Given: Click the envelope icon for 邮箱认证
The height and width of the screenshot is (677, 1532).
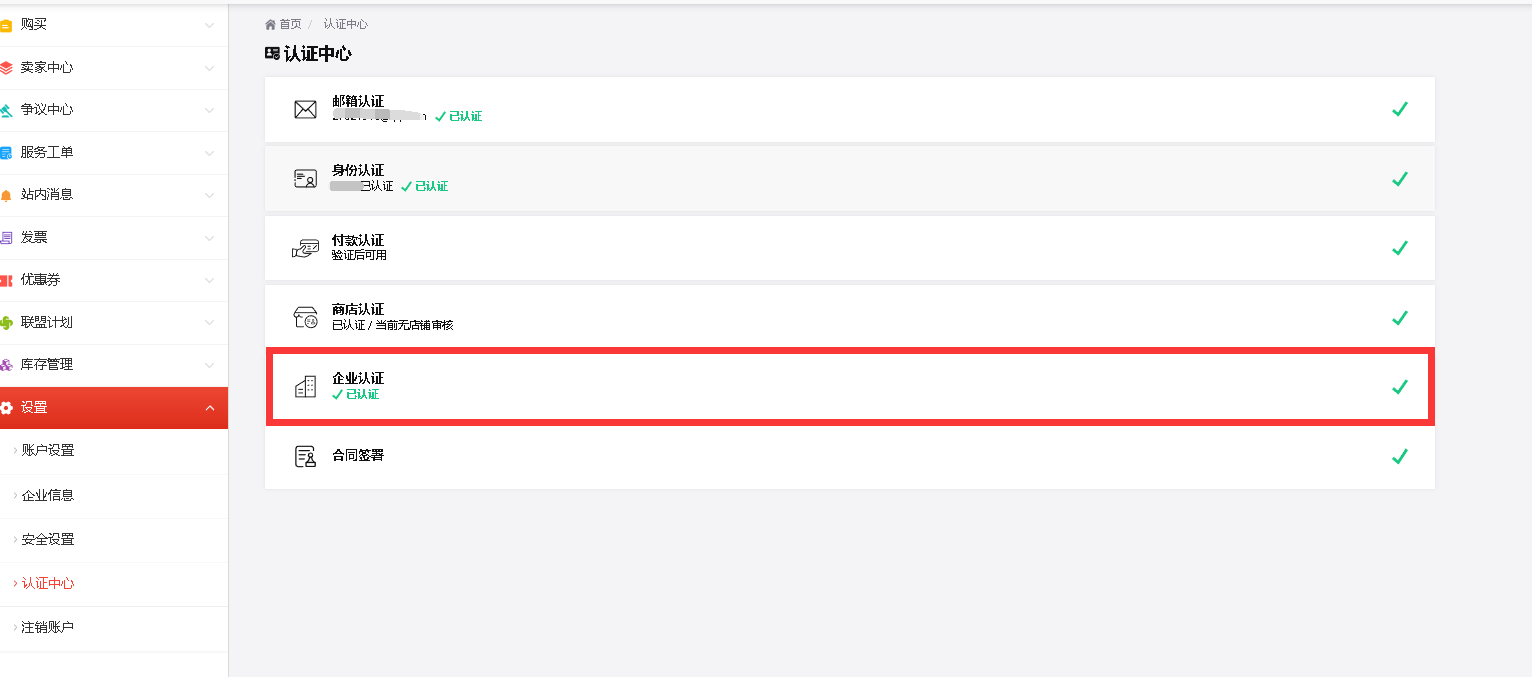Looking at the screenshot, I should click(305, 110).
